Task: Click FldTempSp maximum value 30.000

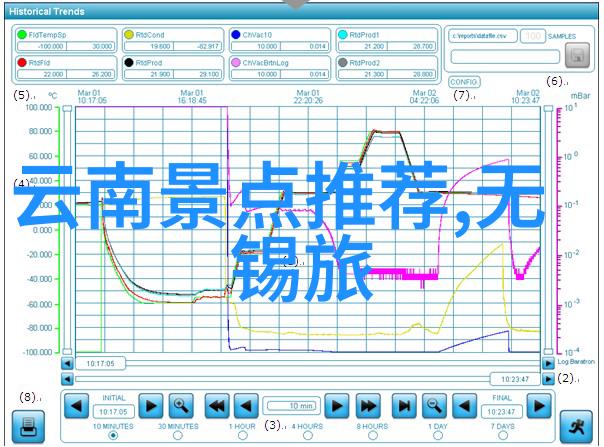Action: [91, 46]
